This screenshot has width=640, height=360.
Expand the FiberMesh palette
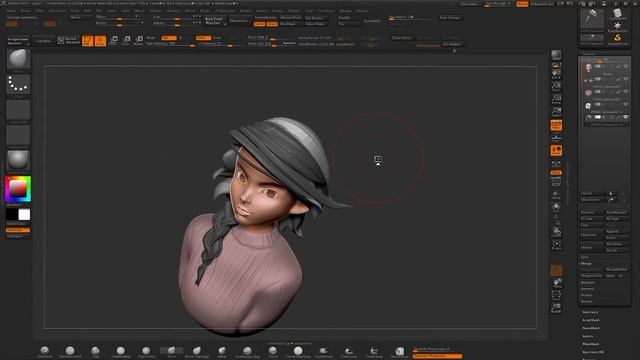tap(591, 344)
